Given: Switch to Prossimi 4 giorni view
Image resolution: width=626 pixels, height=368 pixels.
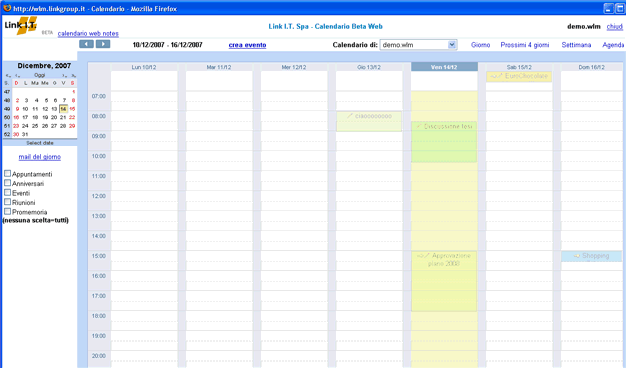Looking at the screenshot, I should click(525, 45).
